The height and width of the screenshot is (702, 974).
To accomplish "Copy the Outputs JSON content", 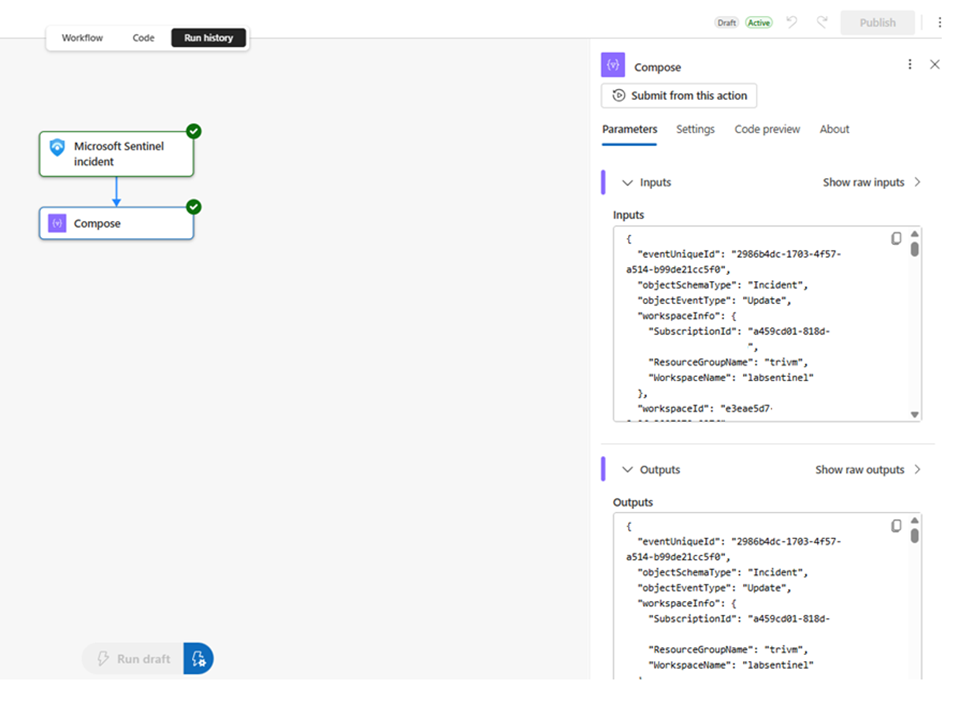I will click(896, 526).
